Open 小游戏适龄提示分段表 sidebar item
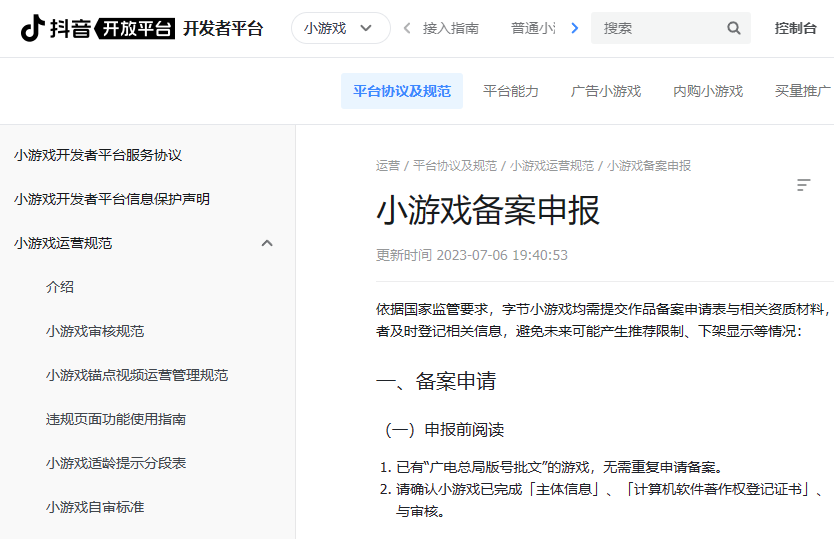834x539 pixels. [116, 463]
